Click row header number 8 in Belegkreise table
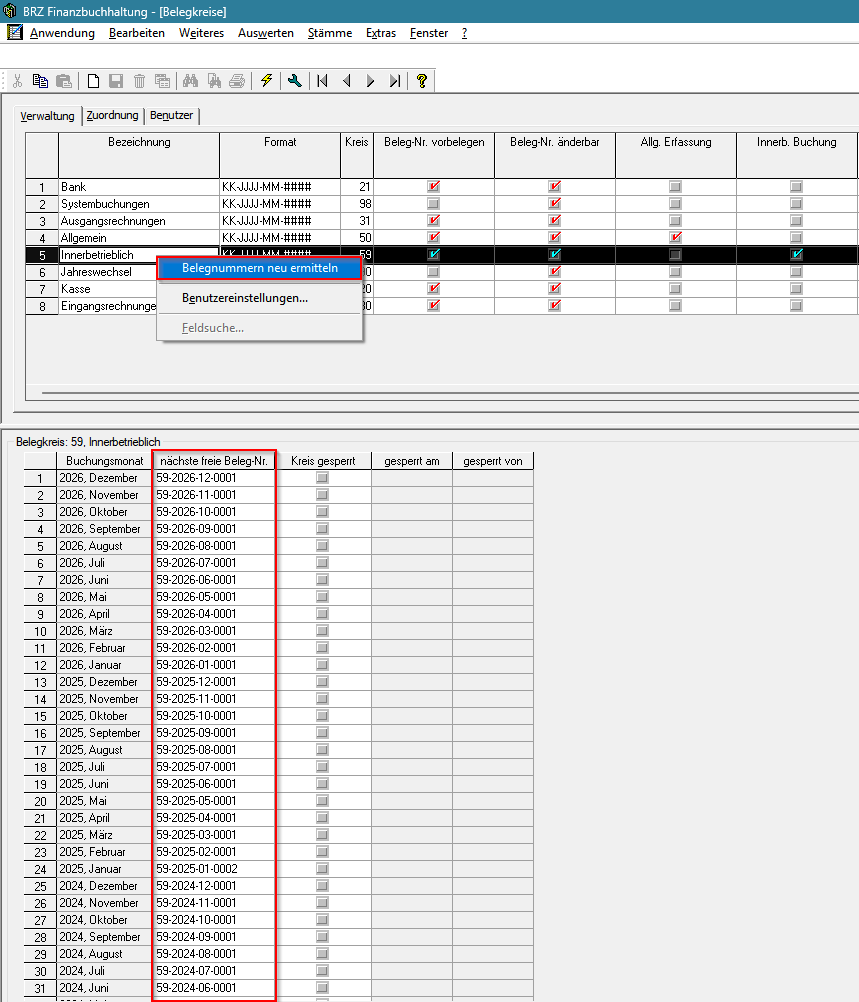The width and height of the screenshot is (859, 1002). click(x=42, y=305)
